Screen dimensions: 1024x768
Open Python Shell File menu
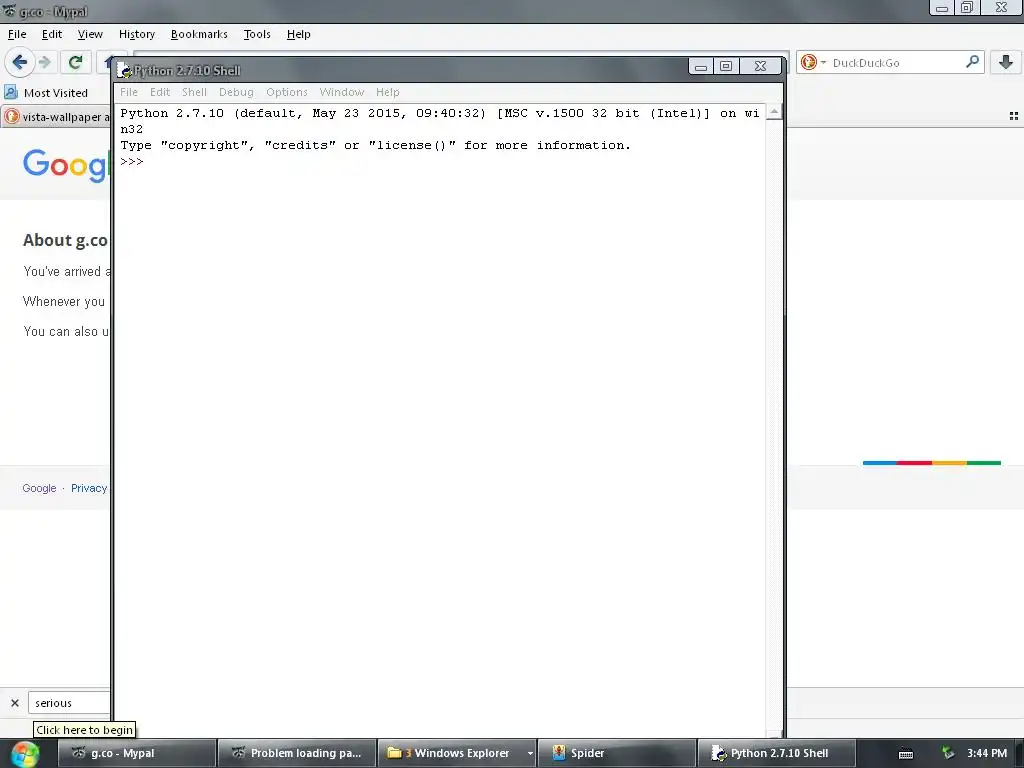click(x=129, y=92)
